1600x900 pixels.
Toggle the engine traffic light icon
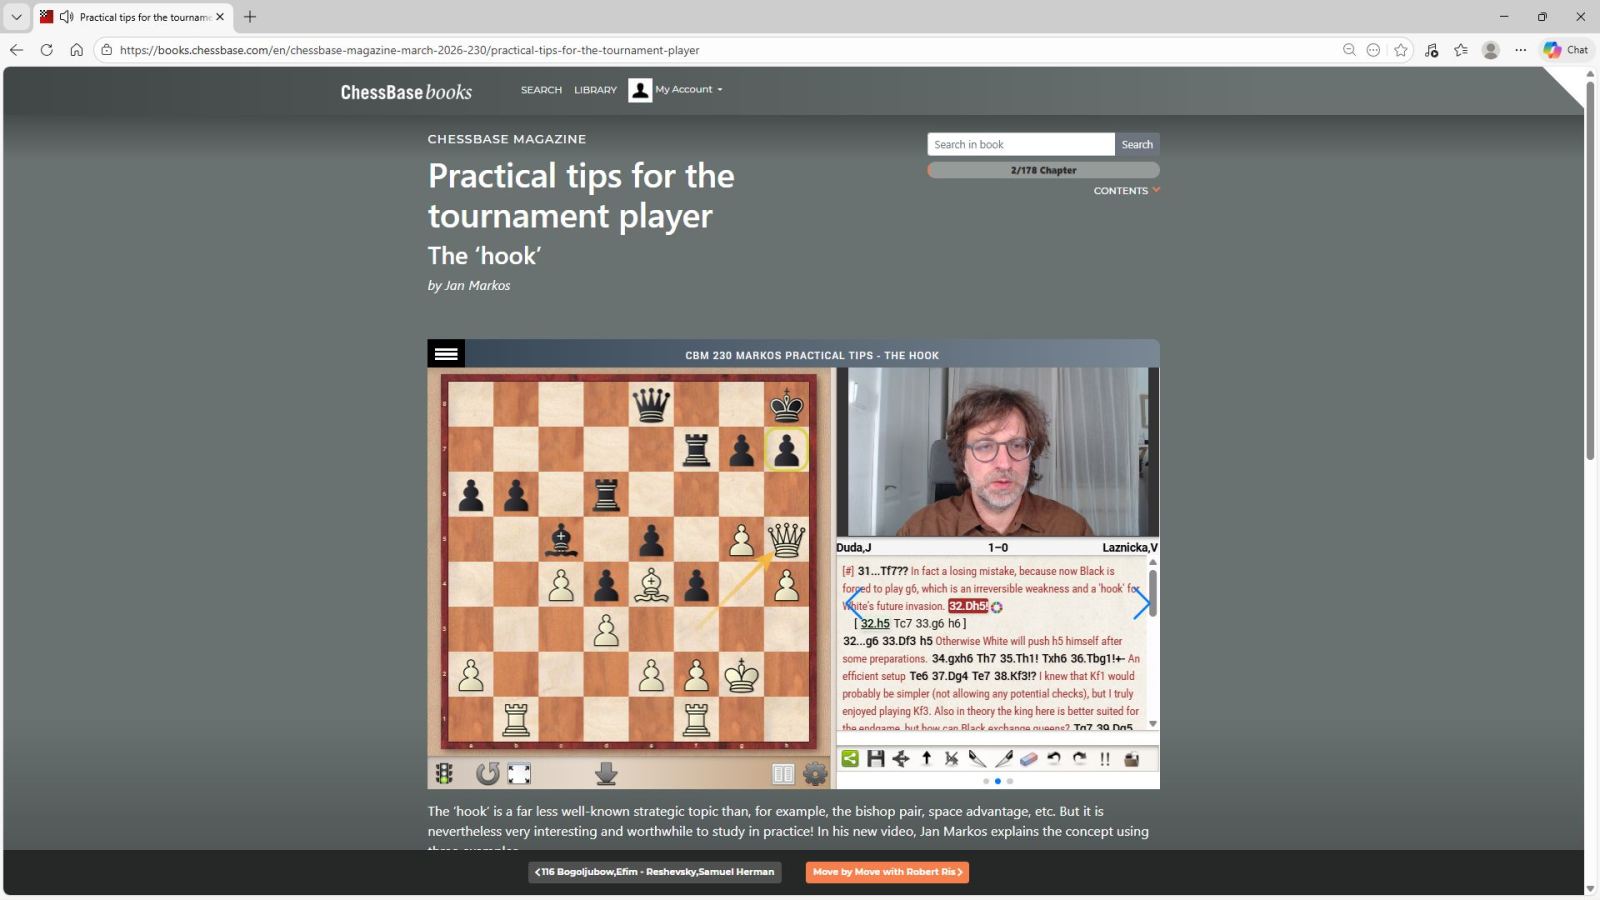click(444, 773)
